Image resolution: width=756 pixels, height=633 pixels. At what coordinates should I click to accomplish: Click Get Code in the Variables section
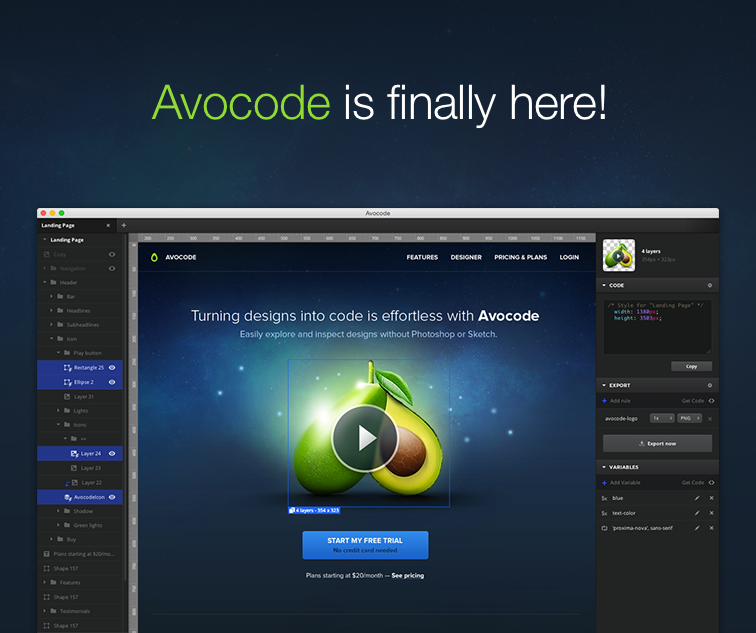[693, 483]
